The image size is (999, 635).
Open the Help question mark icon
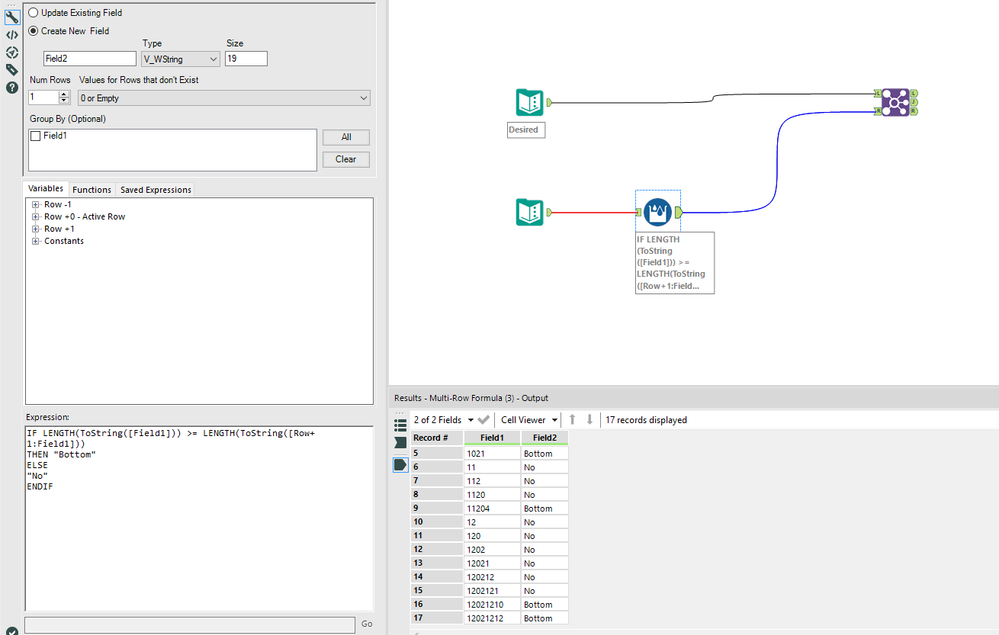pyautogui.click(x=12, y=87)
